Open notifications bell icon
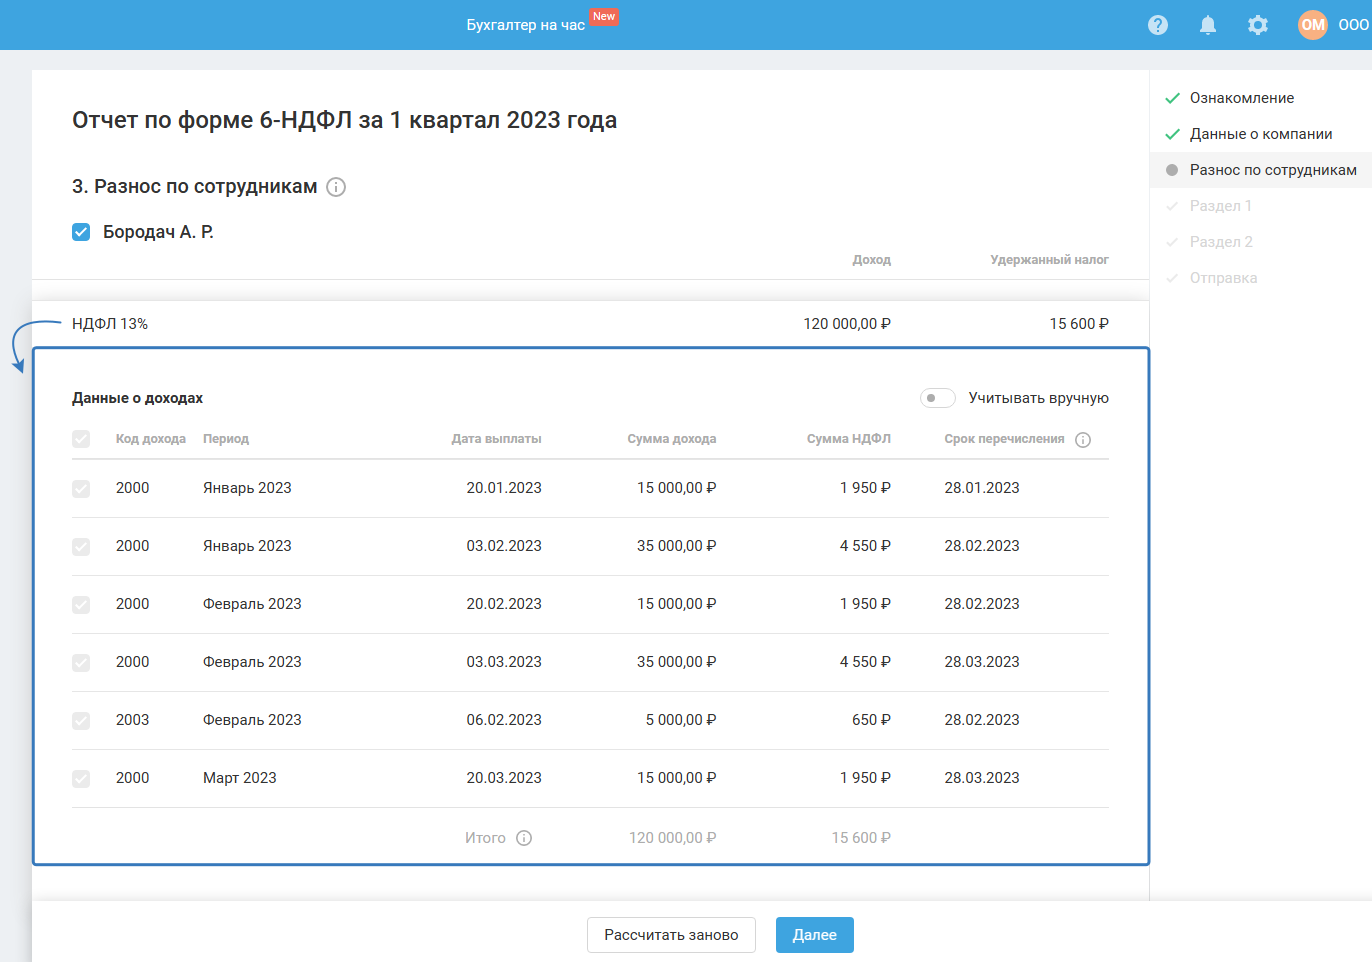Viewport: 1372px width, 962px height. coord(1207,25)
